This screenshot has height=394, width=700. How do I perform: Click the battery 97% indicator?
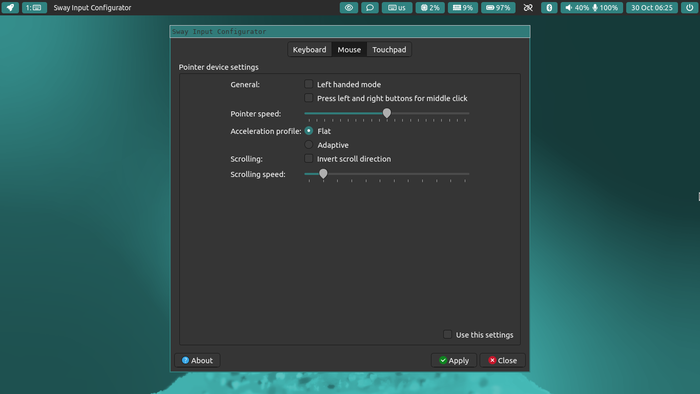[498, 8]
